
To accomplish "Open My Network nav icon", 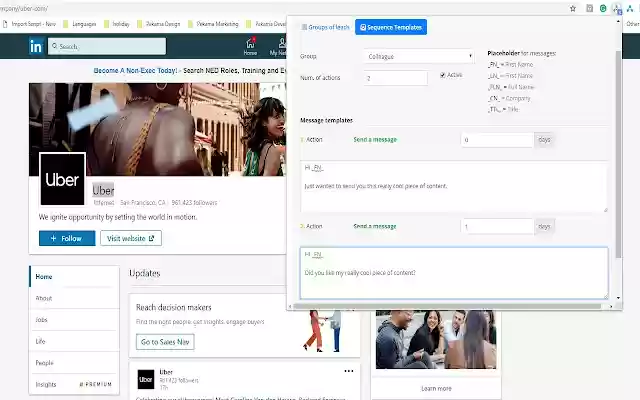I will pos(280,47).
